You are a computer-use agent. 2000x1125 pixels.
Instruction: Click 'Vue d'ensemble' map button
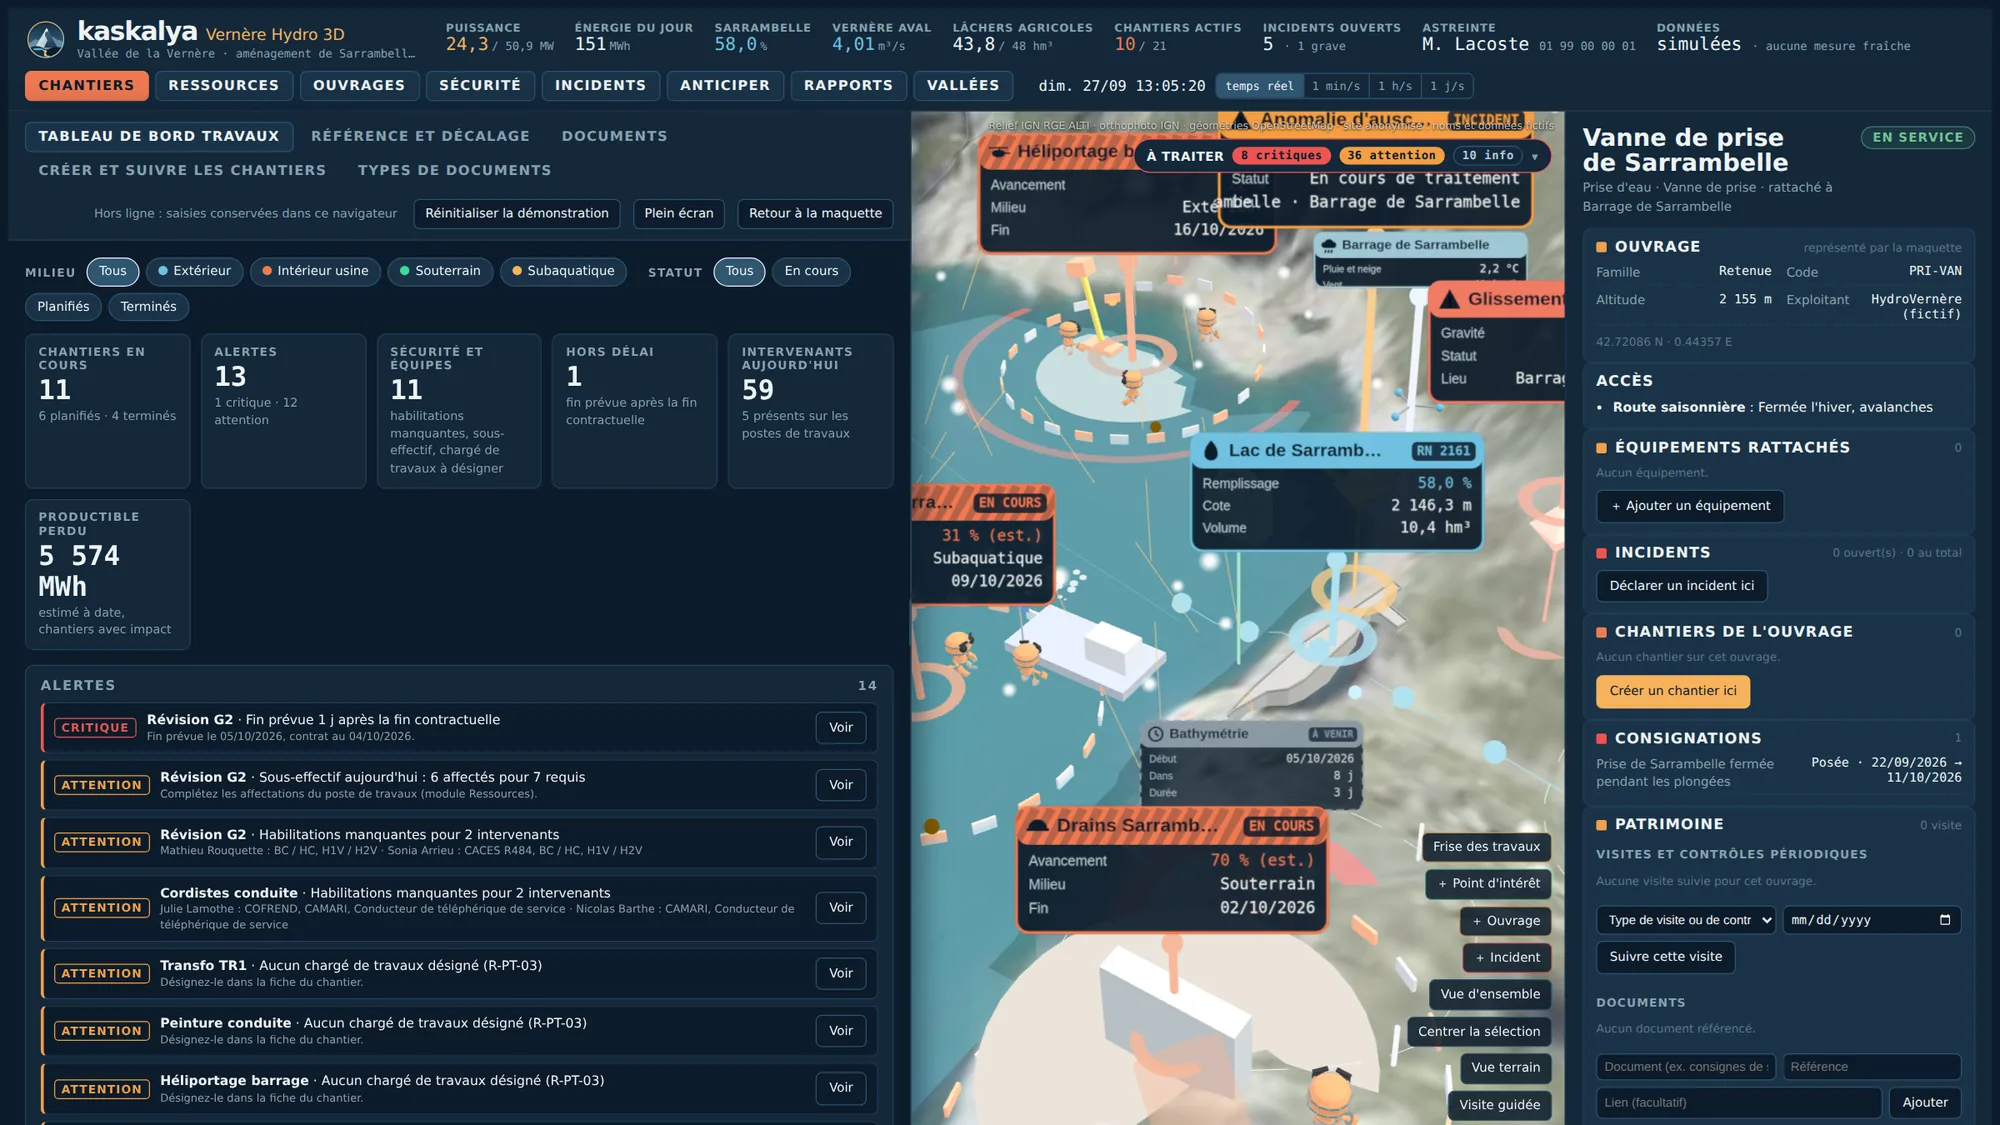tap(1490, 994)
